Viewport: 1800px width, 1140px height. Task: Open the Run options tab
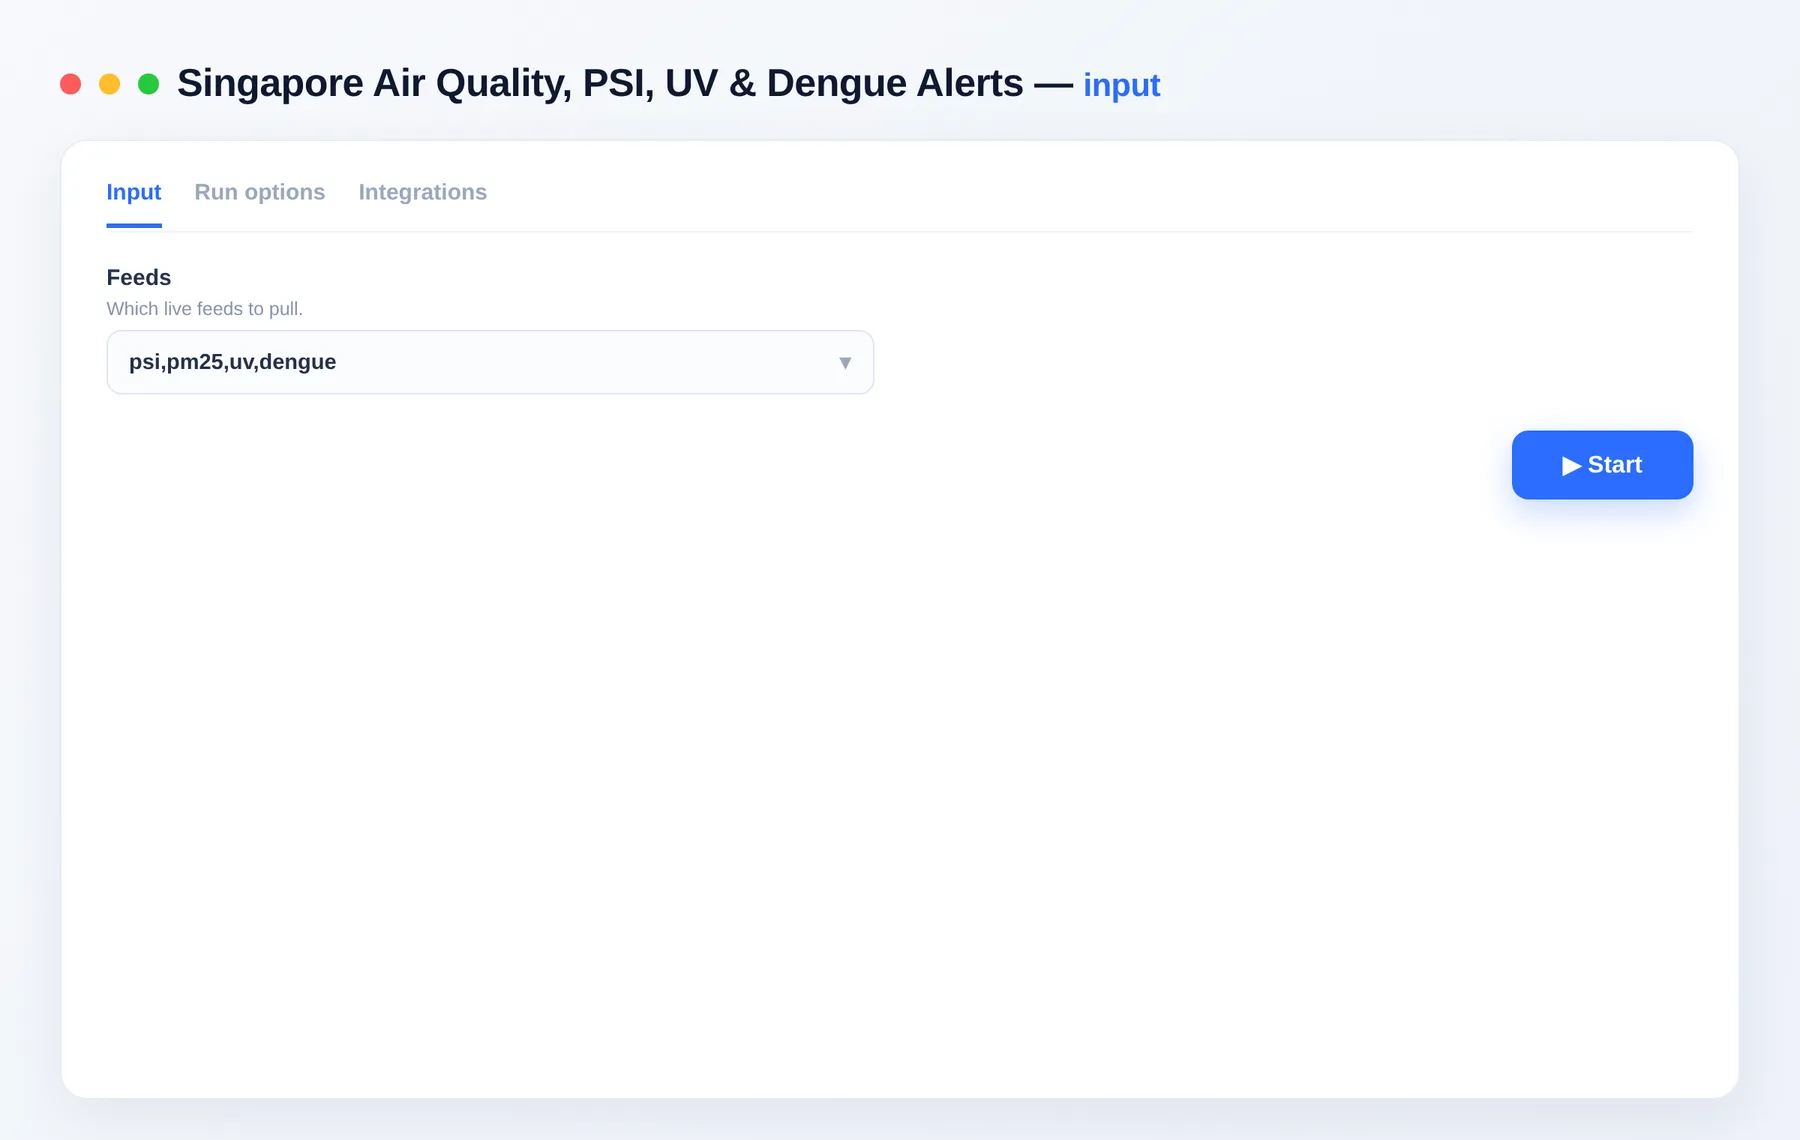pyautogui.click(x=260, y=192)
